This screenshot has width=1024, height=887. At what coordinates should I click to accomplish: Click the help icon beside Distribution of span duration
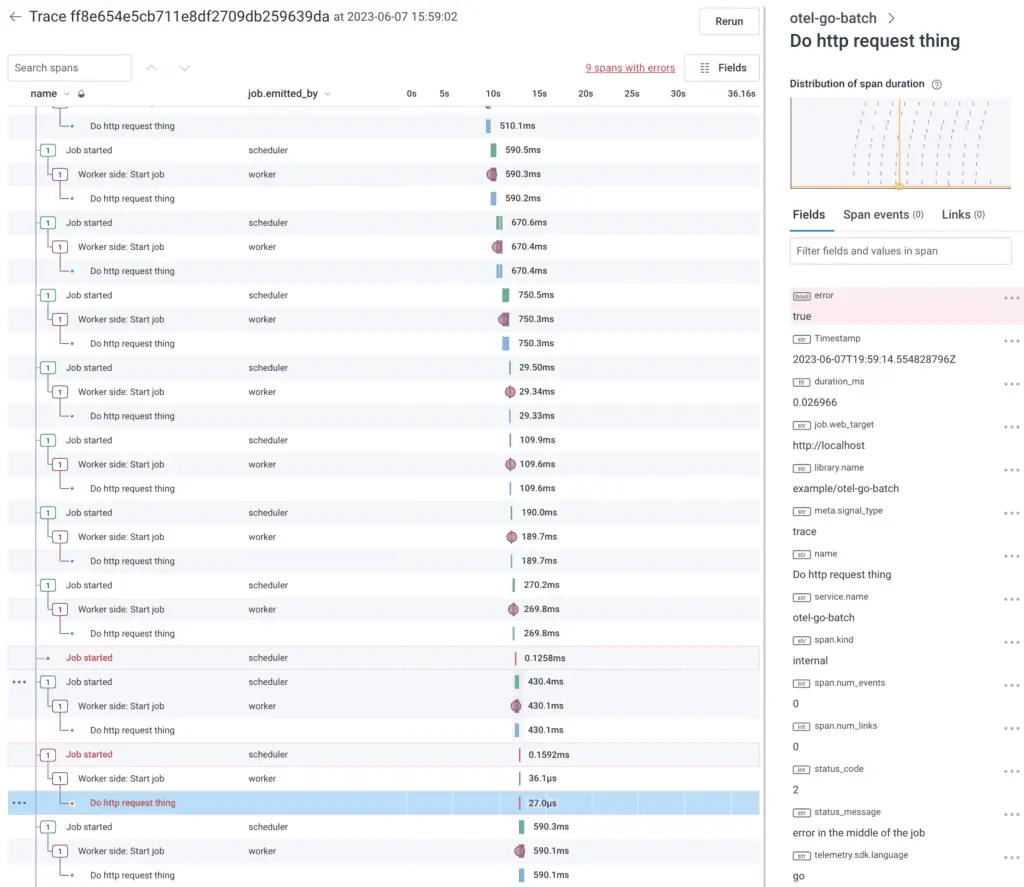click(936, 85)
